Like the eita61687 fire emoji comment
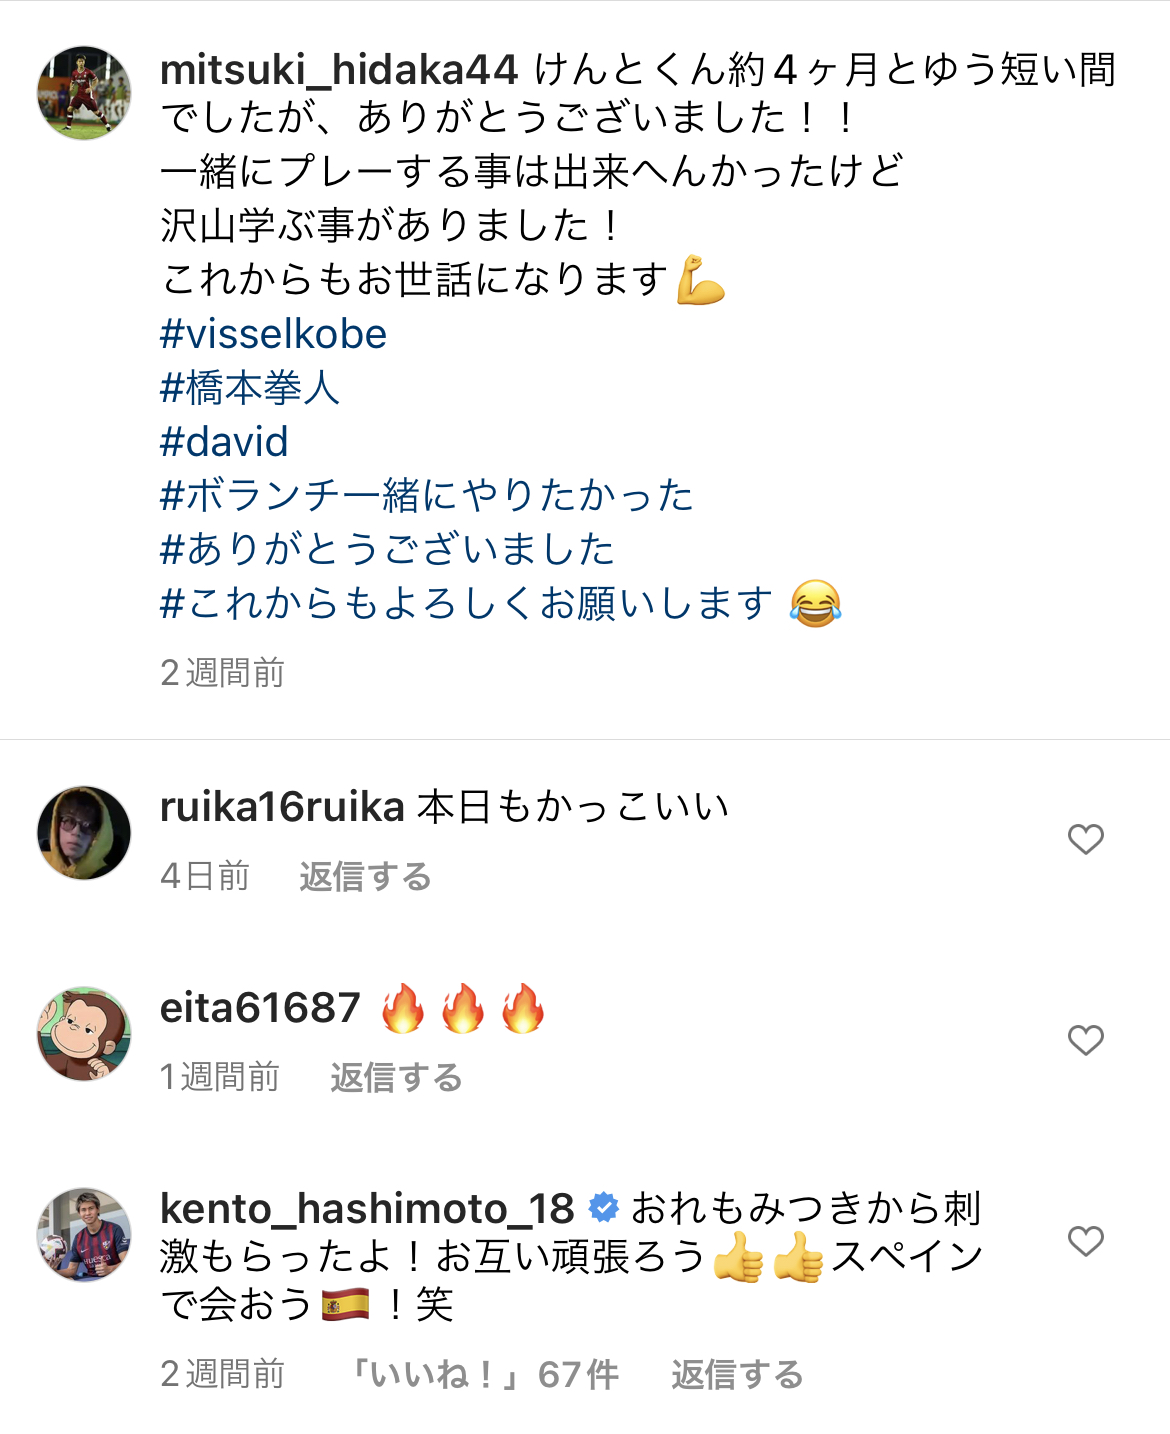This screenshot has height=1434, width=1170. coord(1085,1041)
